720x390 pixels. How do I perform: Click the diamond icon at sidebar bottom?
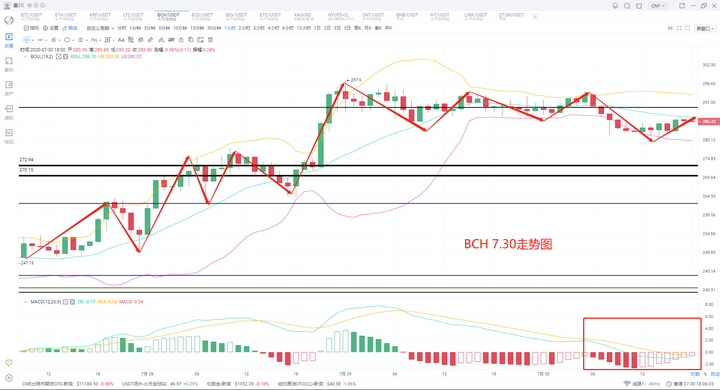point(9,362)
